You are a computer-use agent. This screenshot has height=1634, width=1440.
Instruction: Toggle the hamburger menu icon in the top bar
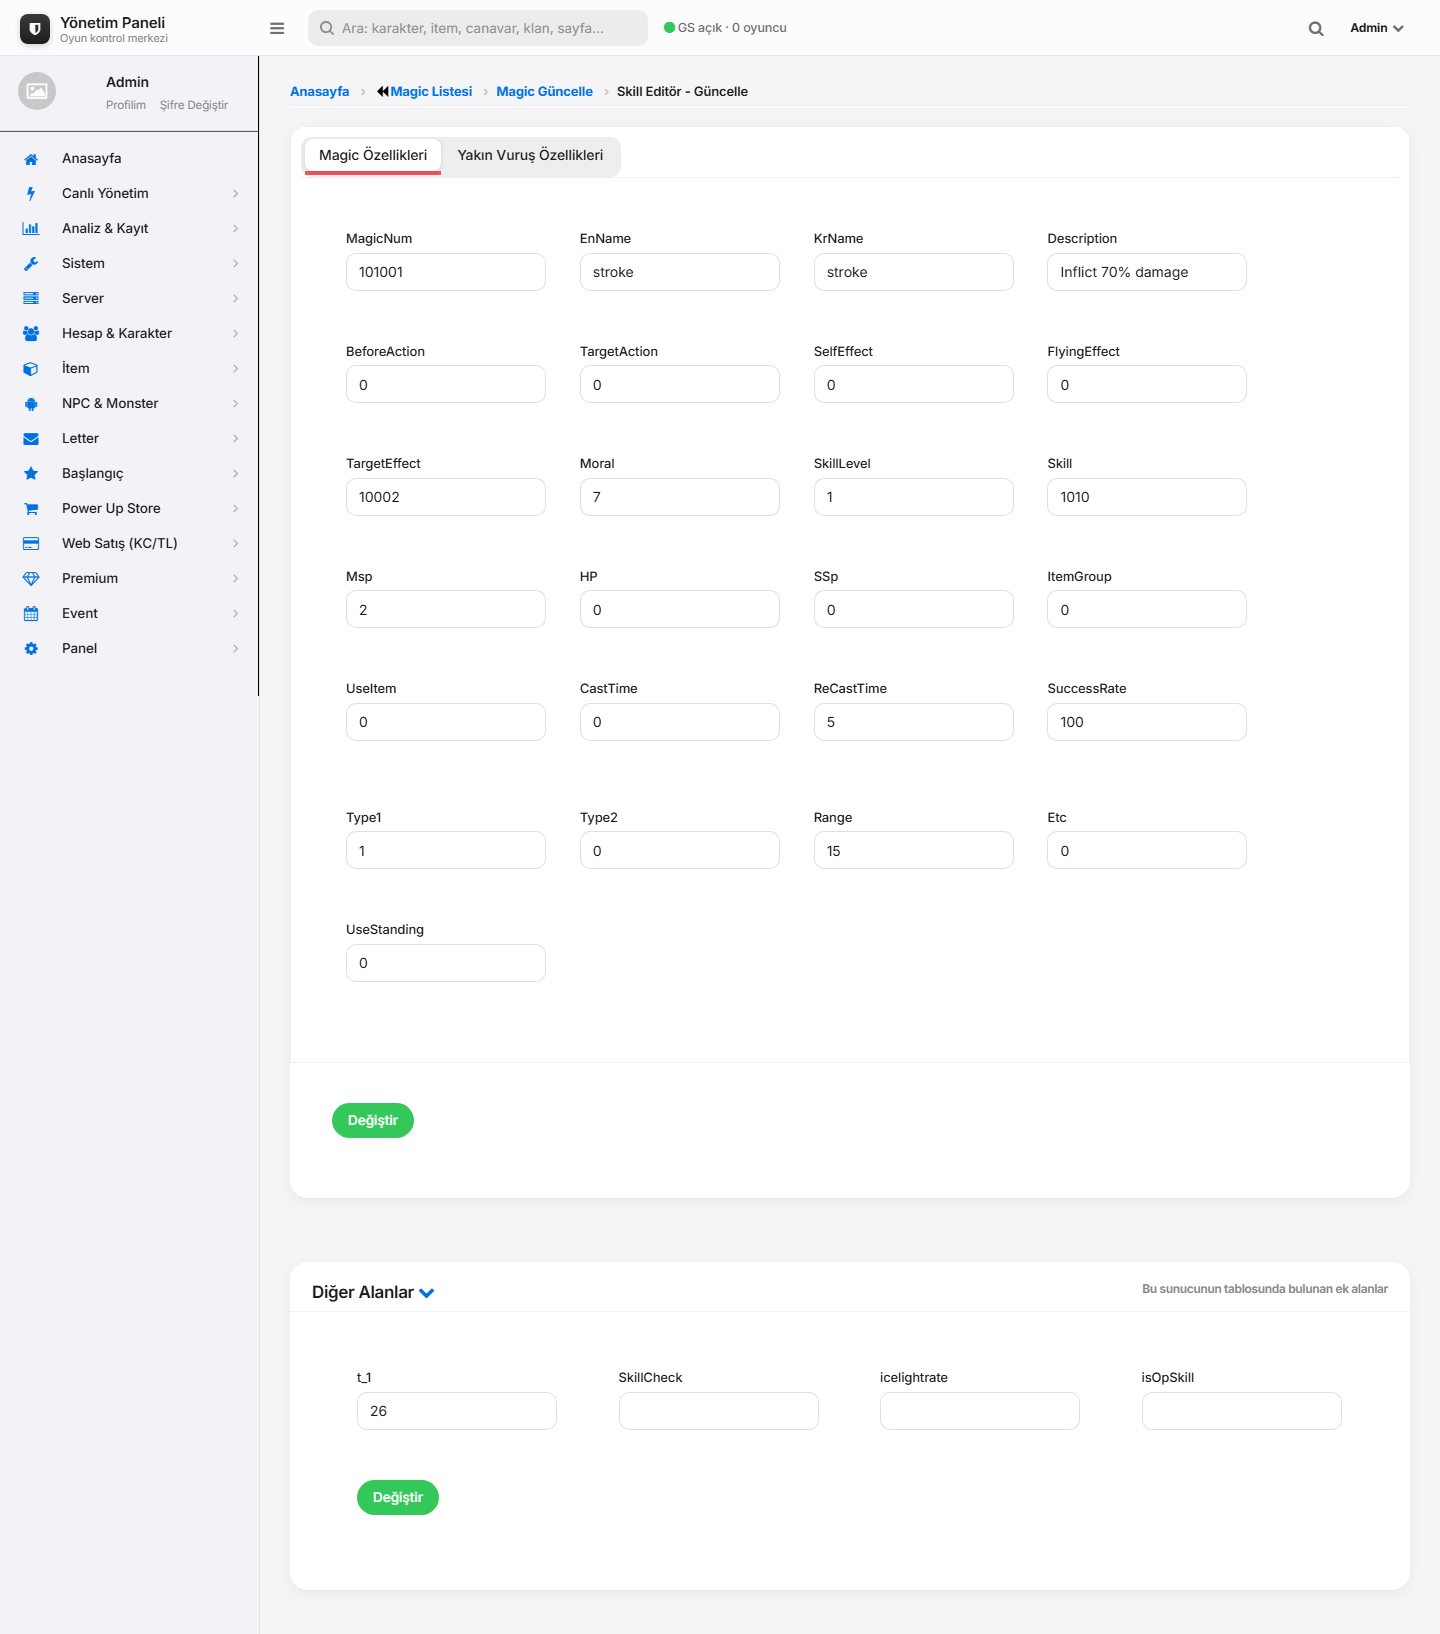(277, 28)
